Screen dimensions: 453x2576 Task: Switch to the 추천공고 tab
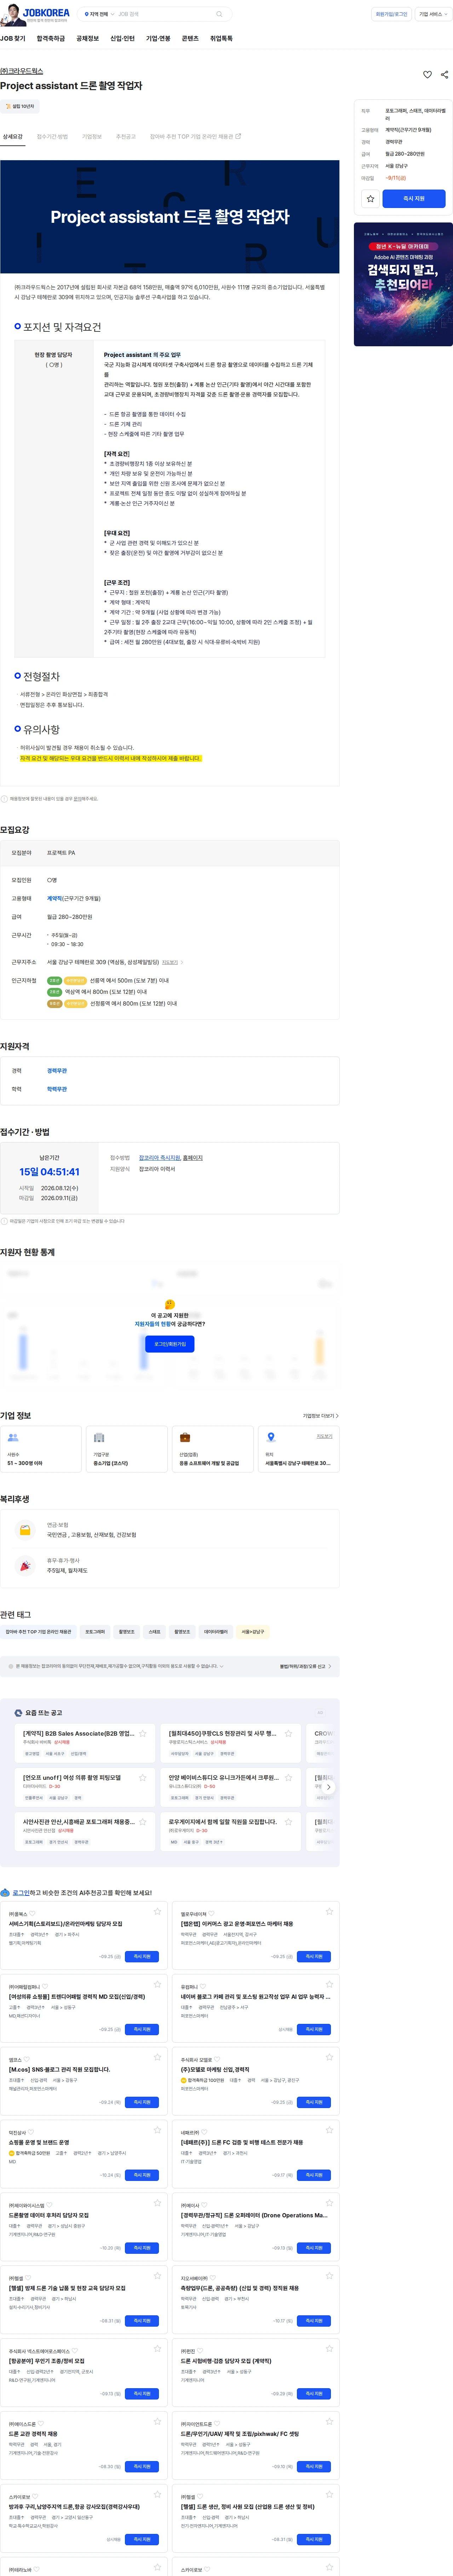(126, 137)
